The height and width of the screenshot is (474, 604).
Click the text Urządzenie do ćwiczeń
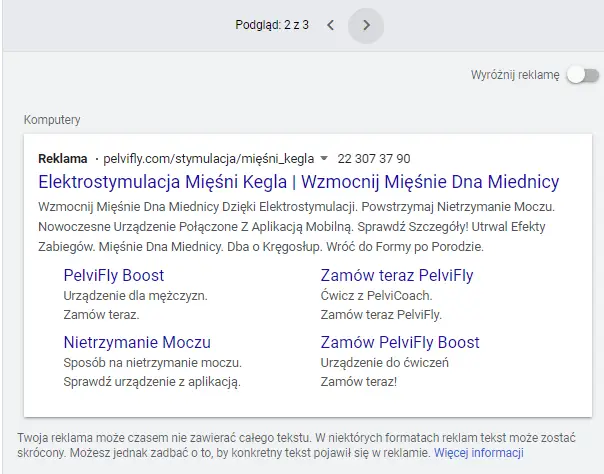click(x=384, y=363)
